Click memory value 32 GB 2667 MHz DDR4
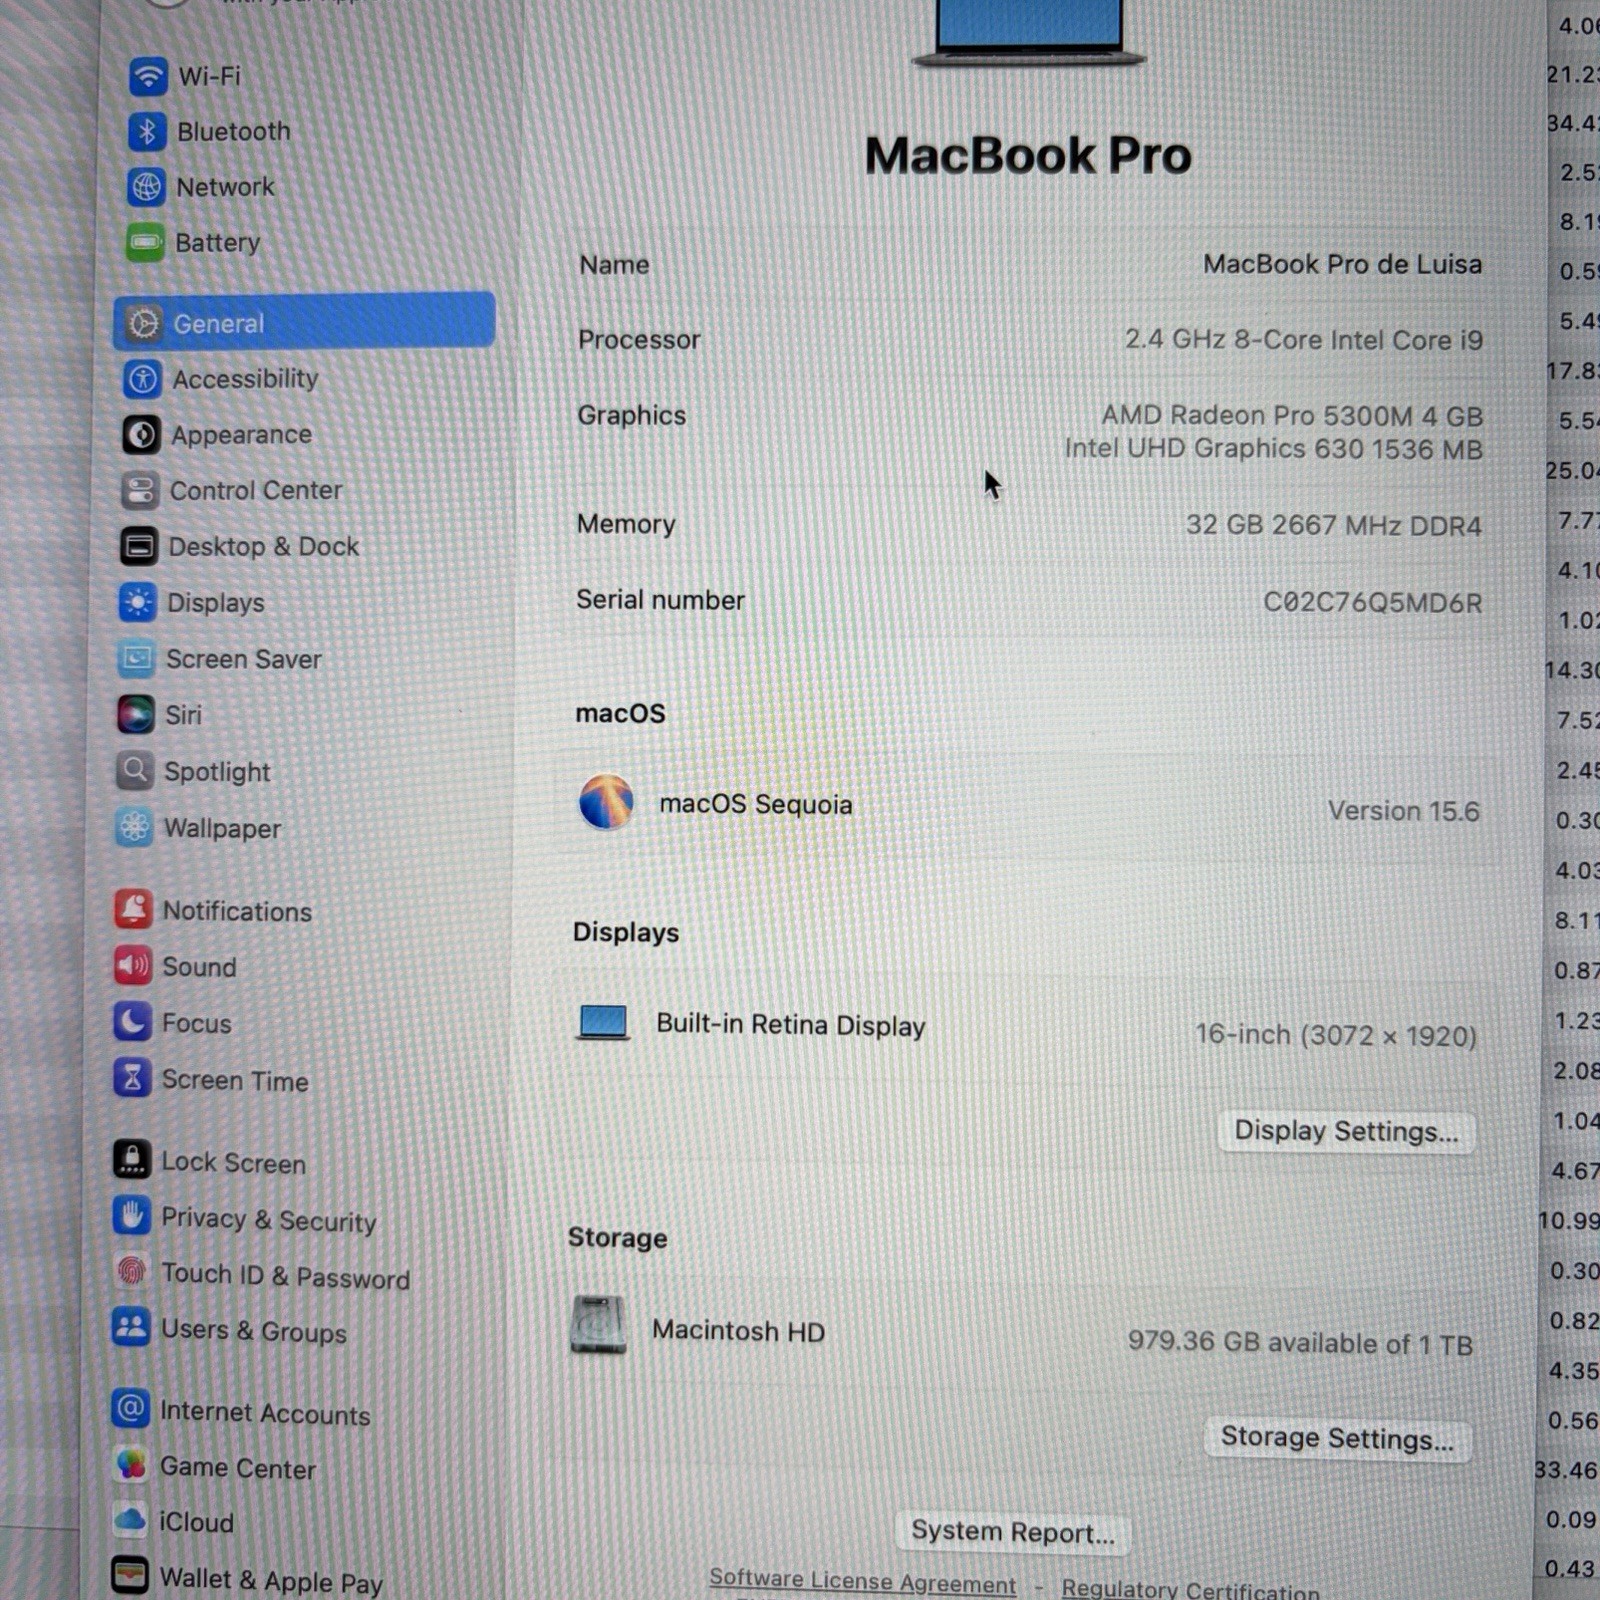1600x1600 pixels. click(1333, 525)
